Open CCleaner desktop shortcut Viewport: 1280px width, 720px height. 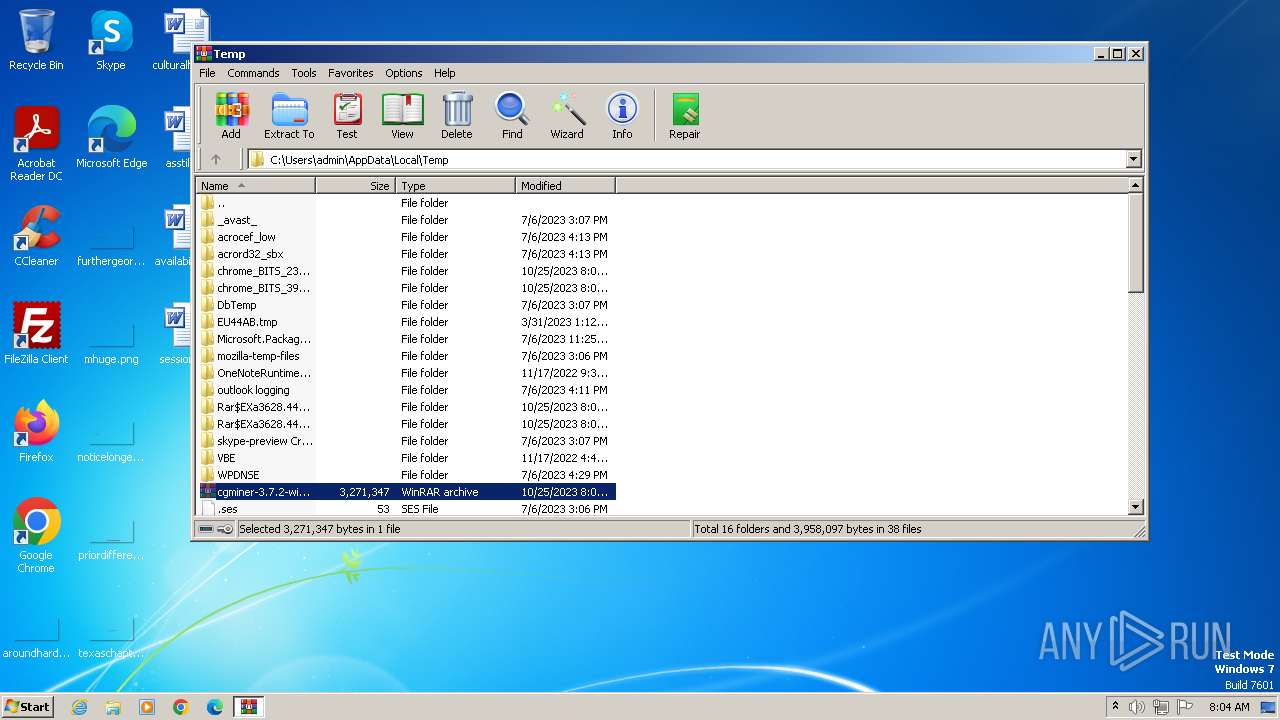36,235
